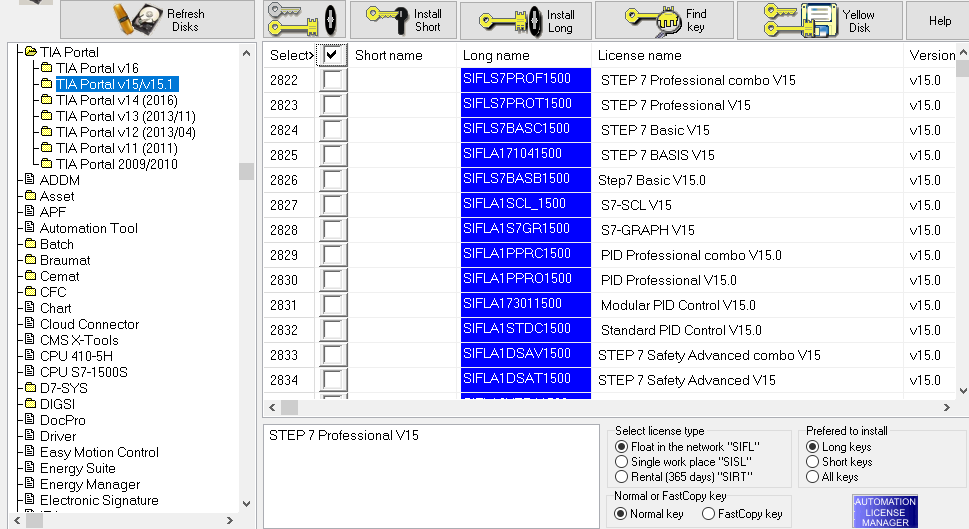The width and height of the screenshot is (969, 529).
Task: Toggle the select-all checkbox in header
Action: coord(332,55)
